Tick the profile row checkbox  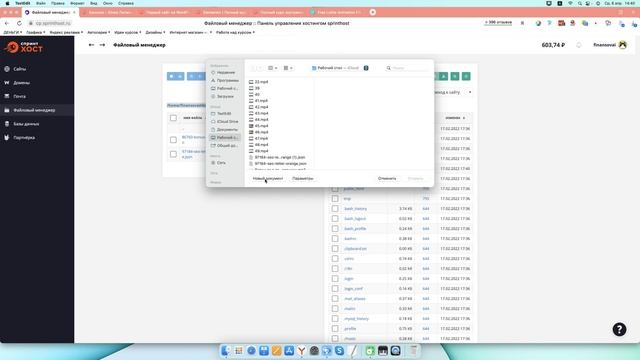(x=335, y=329)
